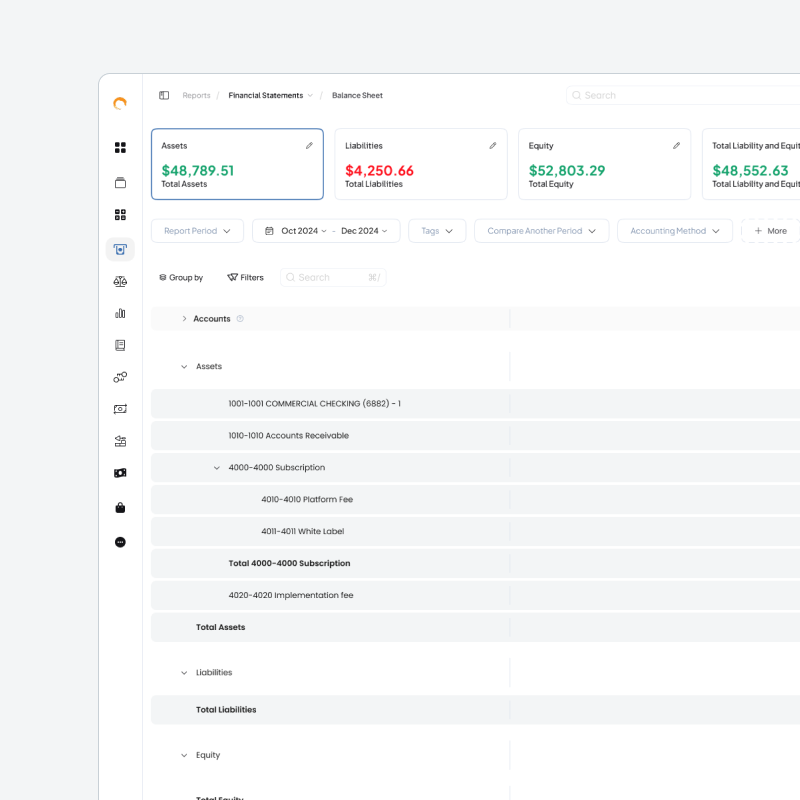Click the calendar icon in date range
This screenshot has width=800, height=800.
[269, 231]
